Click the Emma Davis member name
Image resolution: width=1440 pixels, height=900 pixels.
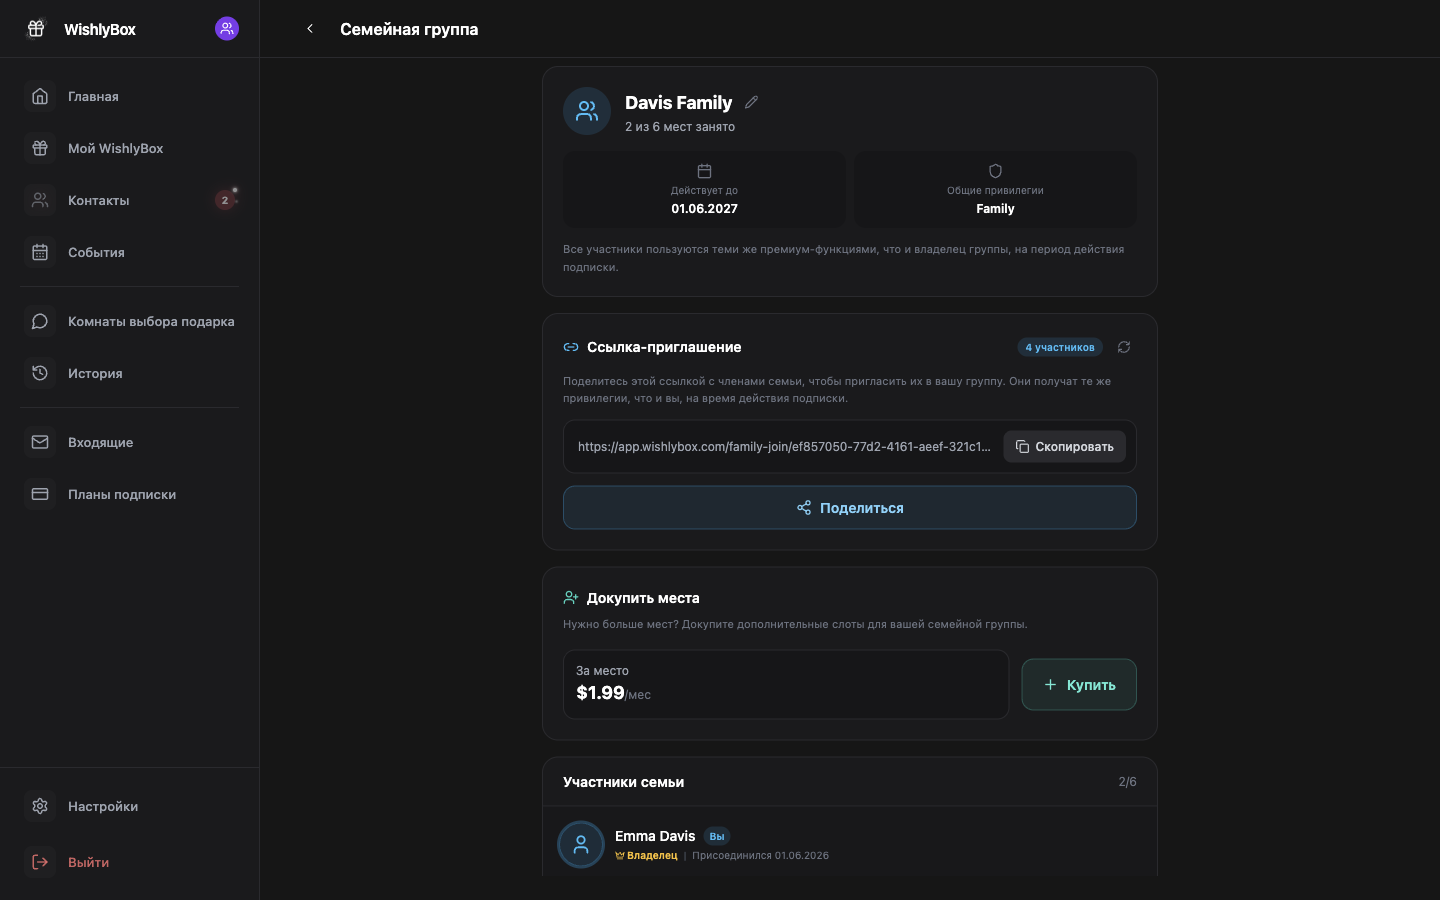[x=655, y=836]
